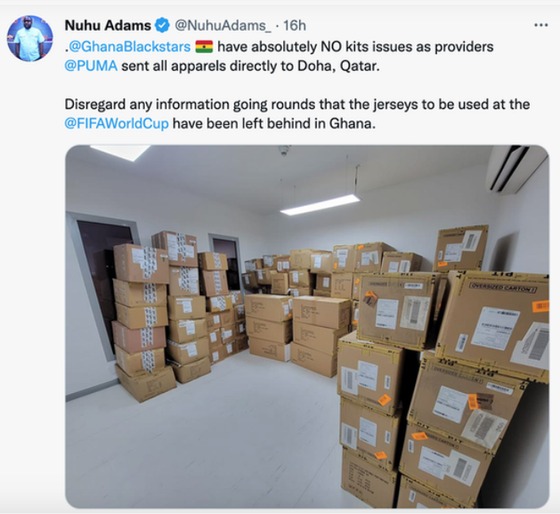The height and width of the screenshot is (514, 560).
Task: Click the Oversized Carton box in photo
Action: 494,326
